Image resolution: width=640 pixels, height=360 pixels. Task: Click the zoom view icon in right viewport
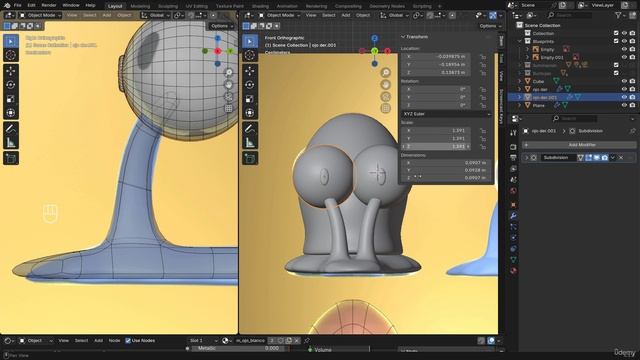(x=385, y=73)
